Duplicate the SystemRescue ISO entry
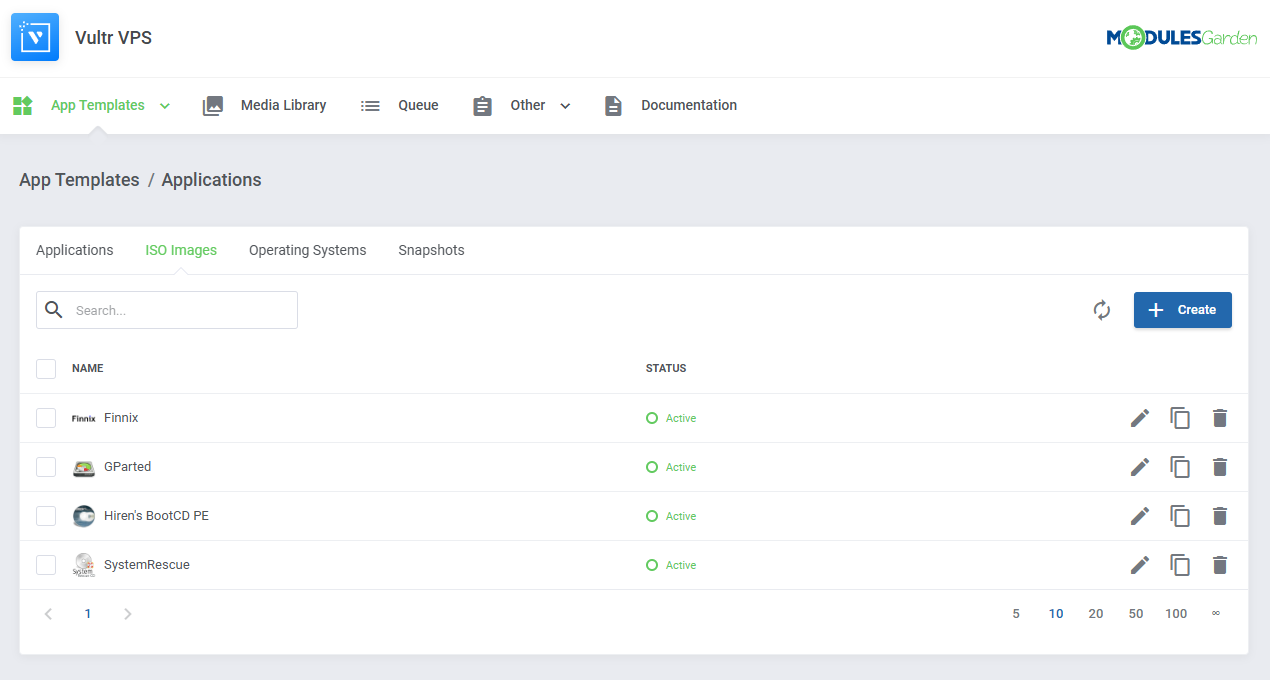This screenshot has height=680, width=1270. [x=1180, y=565]
